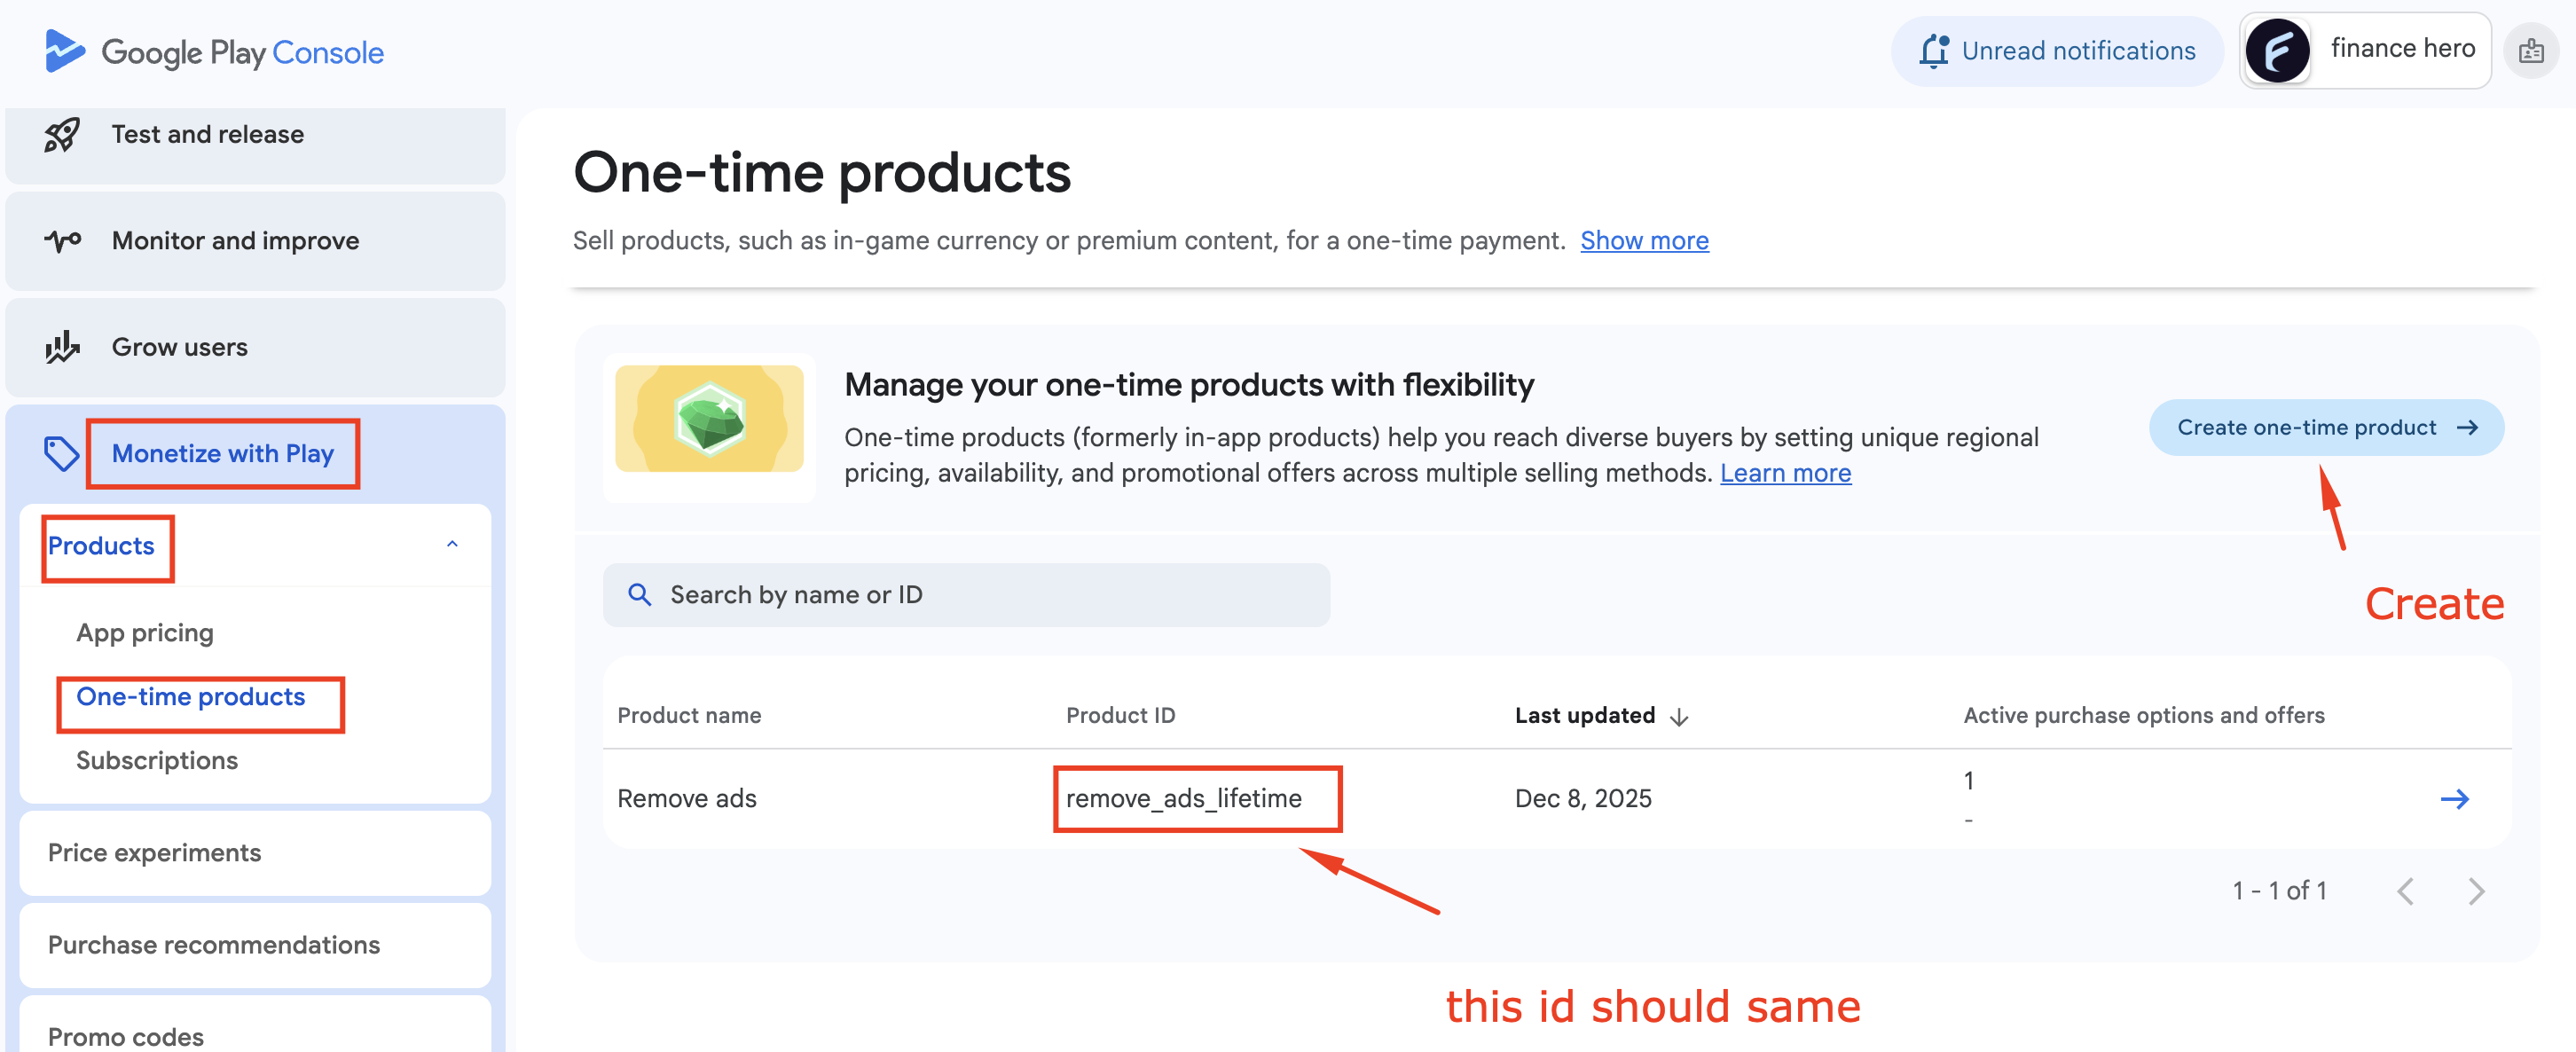Expand description with Show more link
Viewport: 2576px width, 1052px height.
pos(1644,240)
